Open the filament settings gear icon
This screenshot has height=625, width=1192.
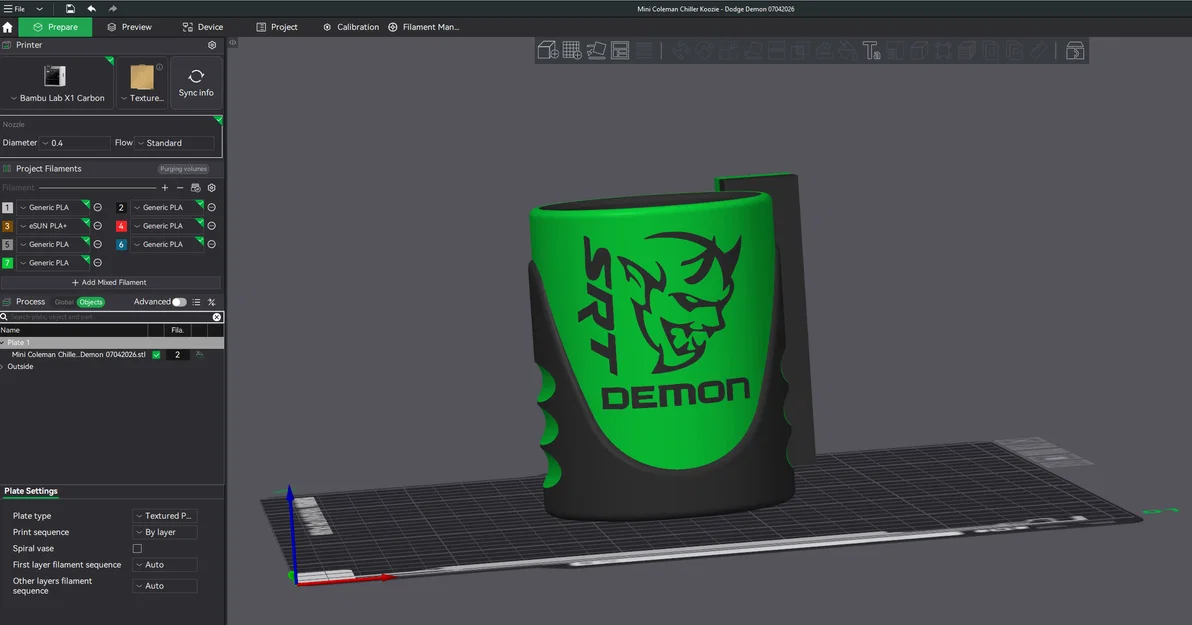point(212,188)
